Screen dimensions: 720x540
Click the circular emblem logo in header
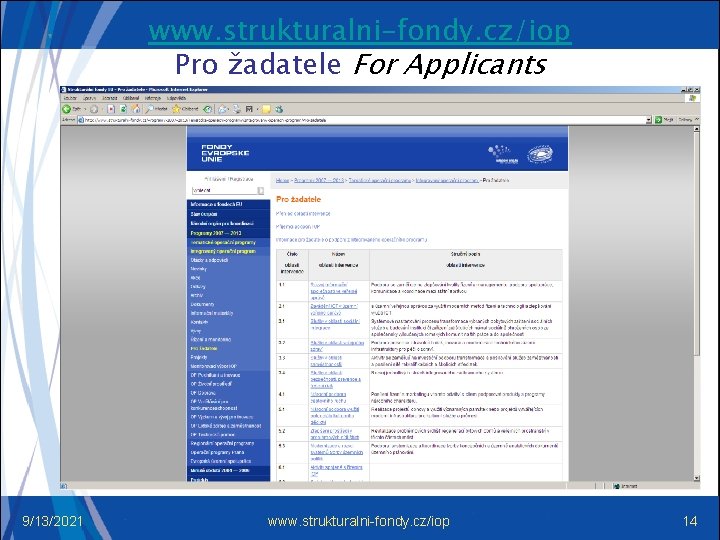[x=540, y=154]
